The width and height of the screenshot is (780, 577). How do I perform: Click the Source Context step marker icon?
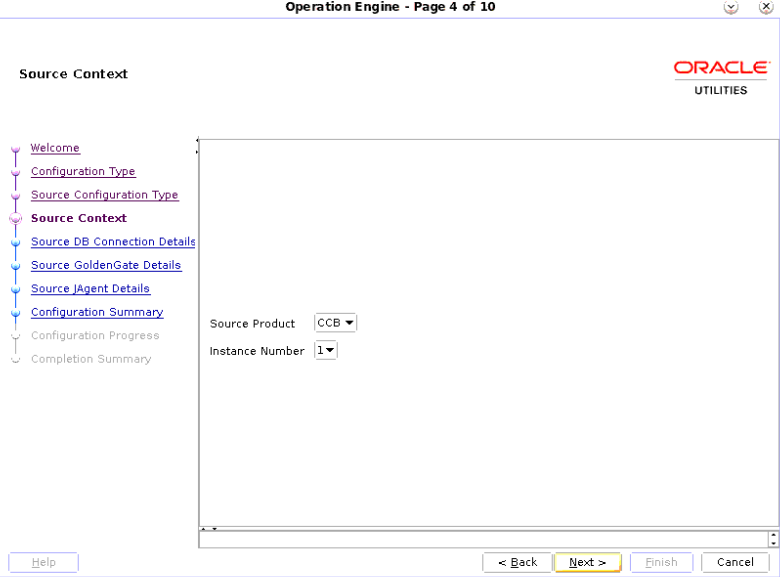[x=15, y=218]
